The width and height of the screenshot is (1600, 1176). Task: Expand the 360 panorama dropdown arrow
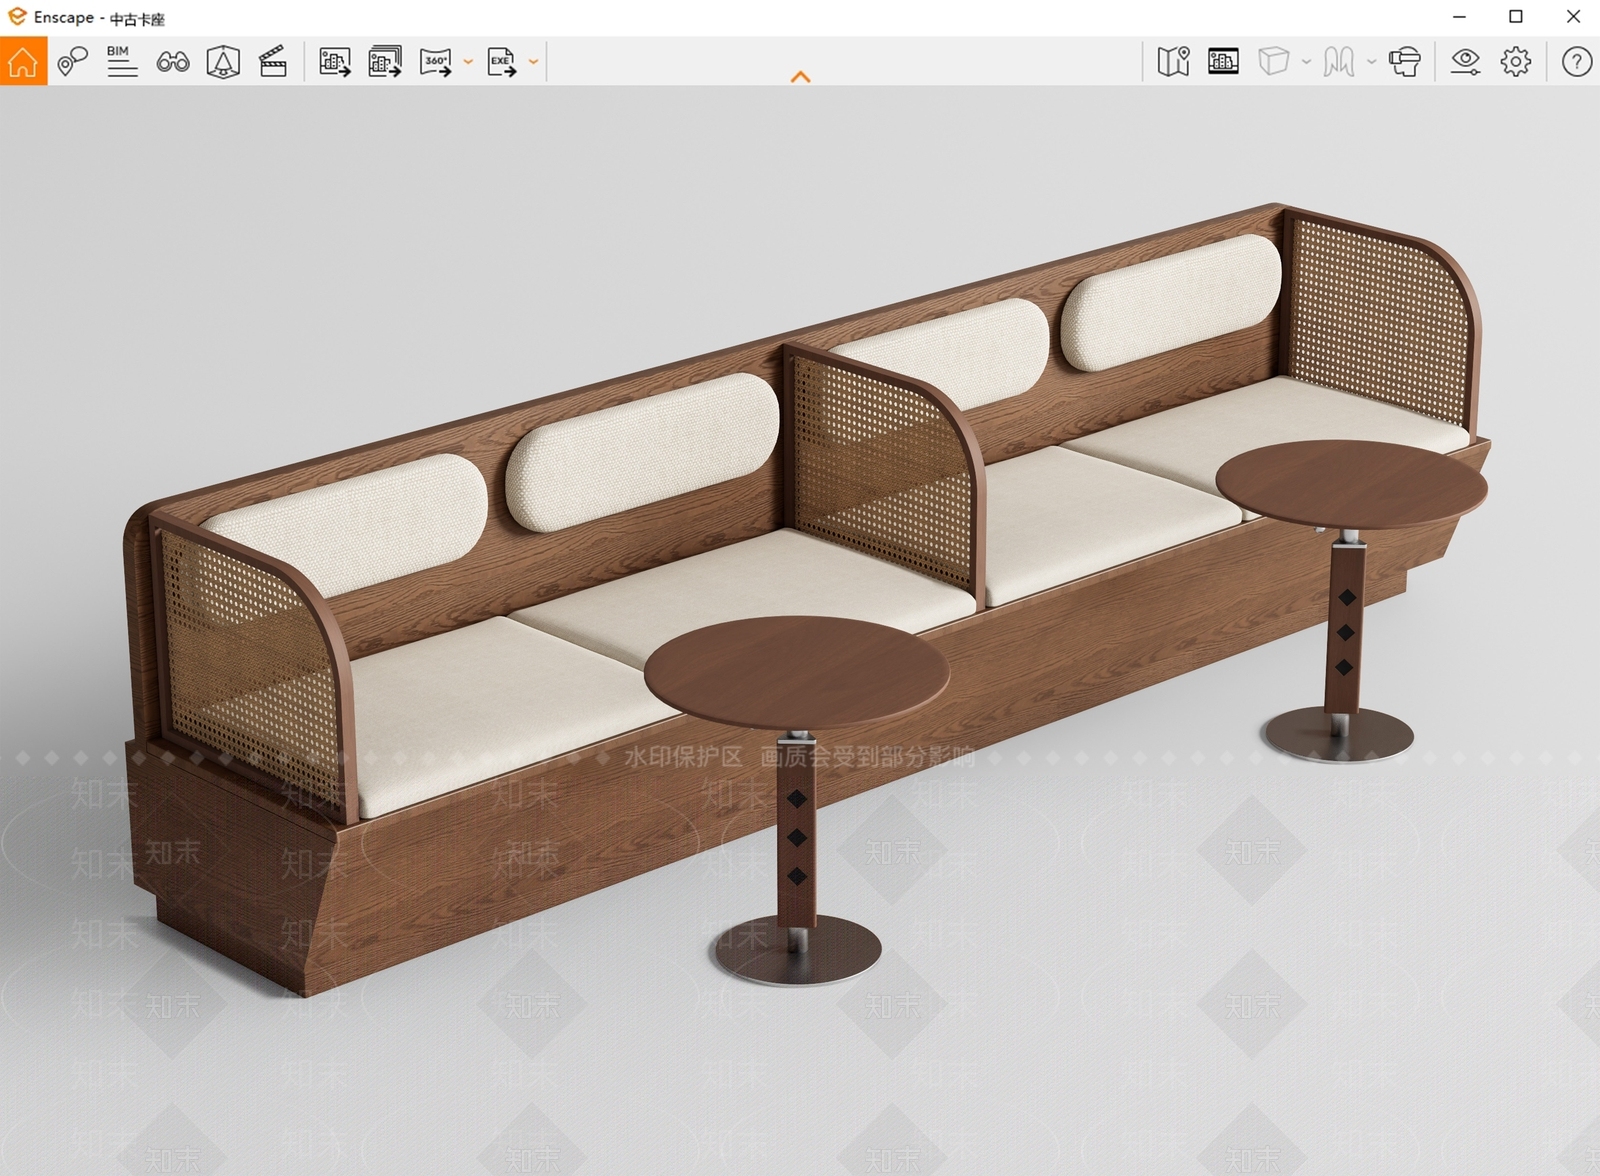(468, 62)
